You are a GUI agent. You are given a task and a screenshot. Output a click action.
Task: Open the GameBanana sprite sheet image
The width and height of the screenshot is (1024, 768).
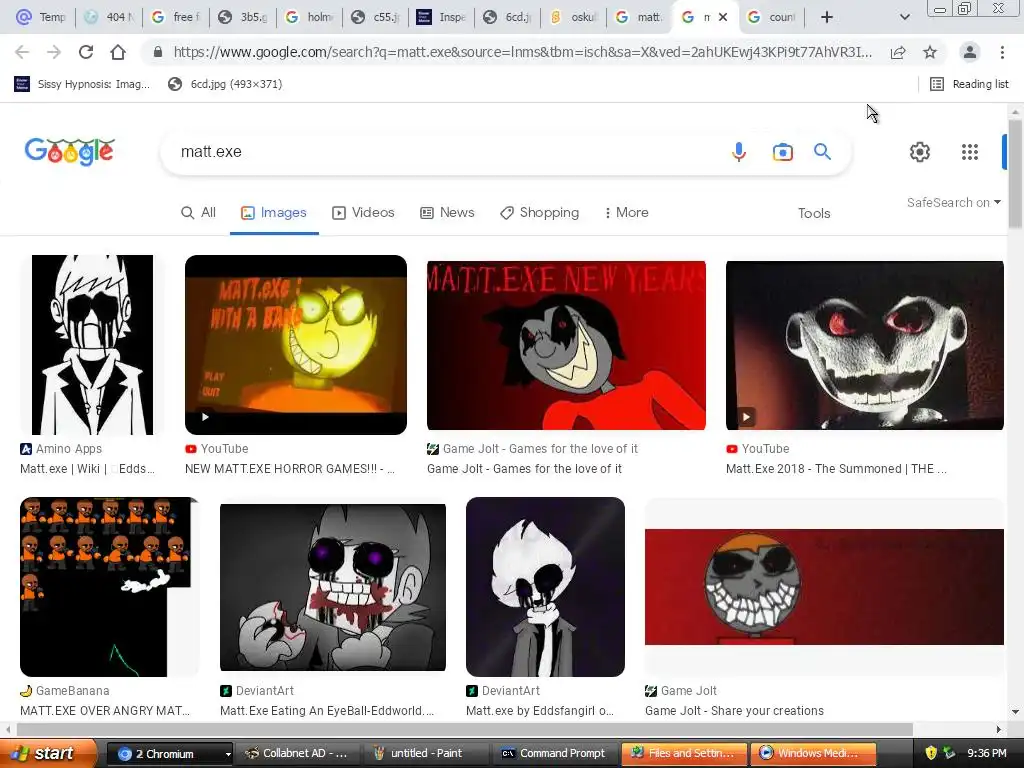[x=109, y=586]
